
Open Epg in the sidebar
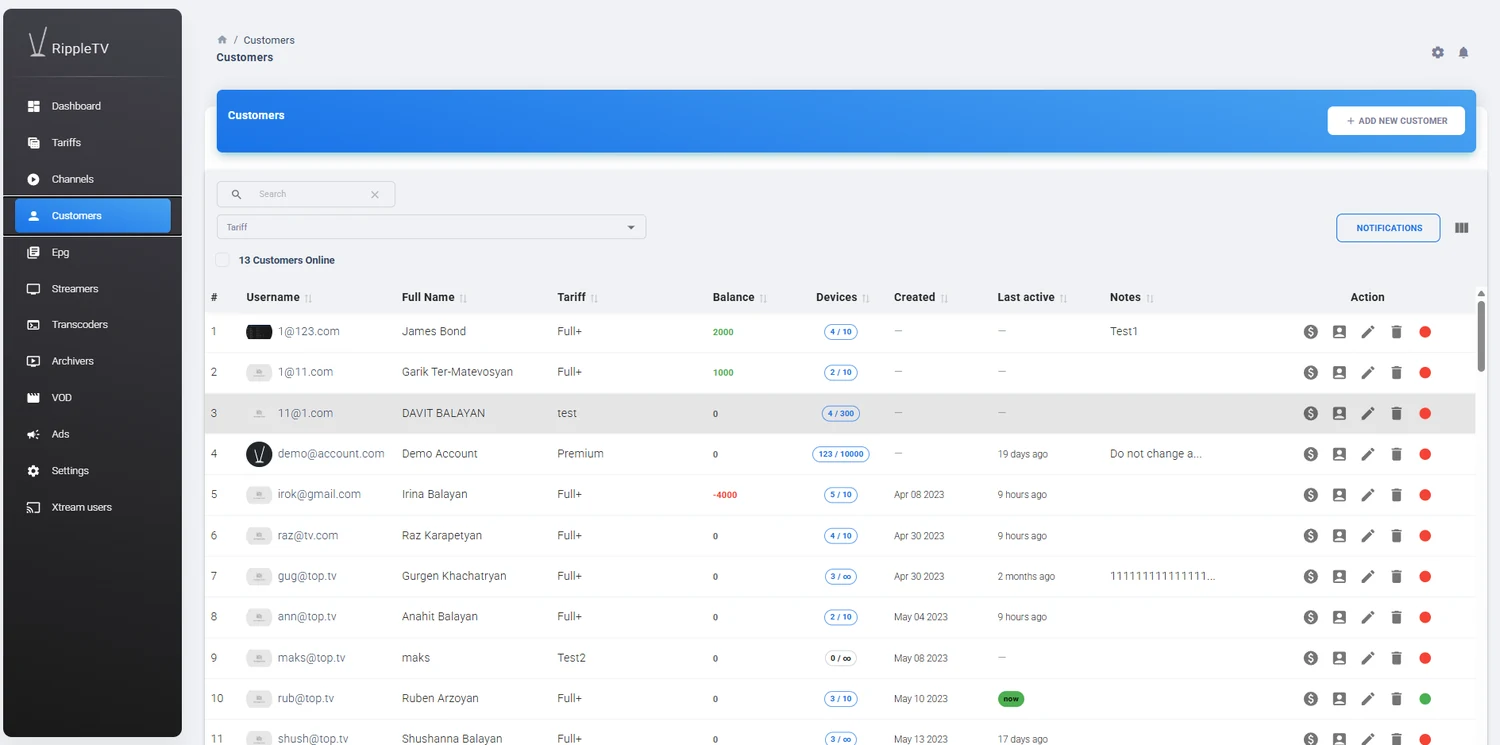click(92, 253)
